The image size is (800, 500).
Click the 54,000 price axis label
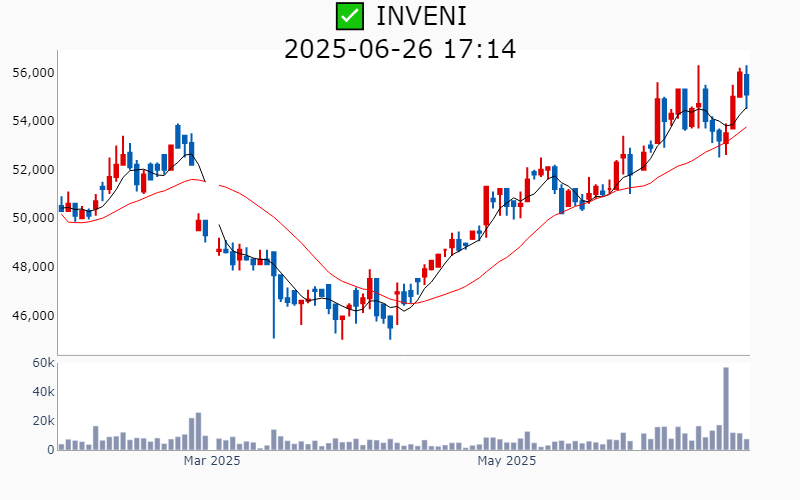(x=33, y=121)
